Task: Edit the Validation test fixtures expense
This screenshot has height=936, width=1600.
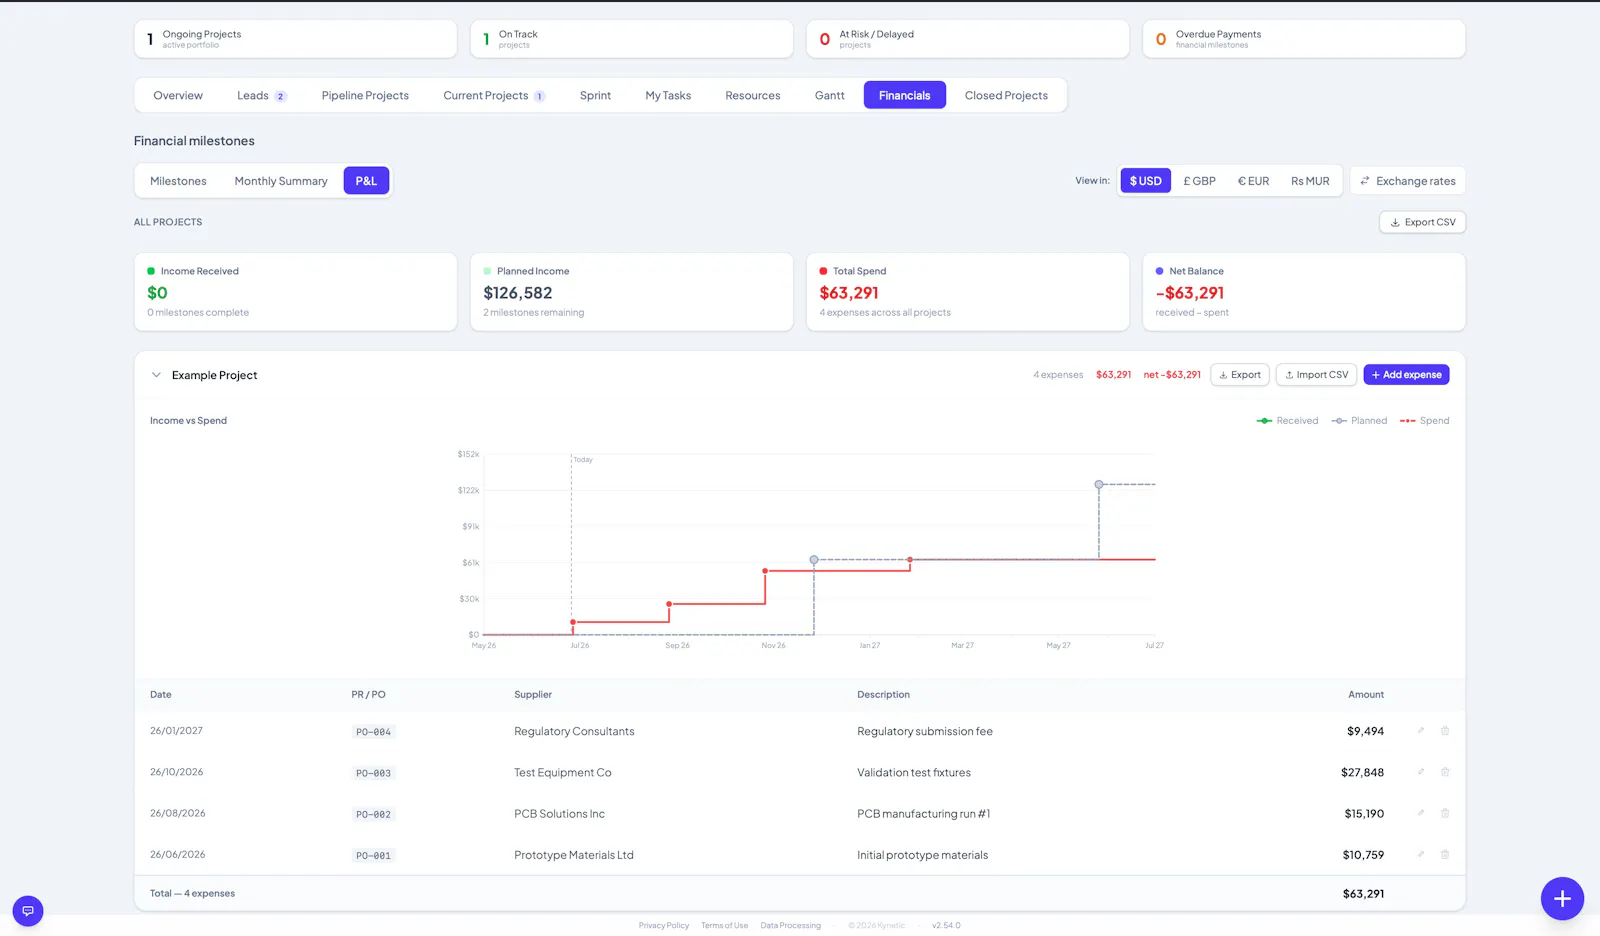Action: (1420, 772)
